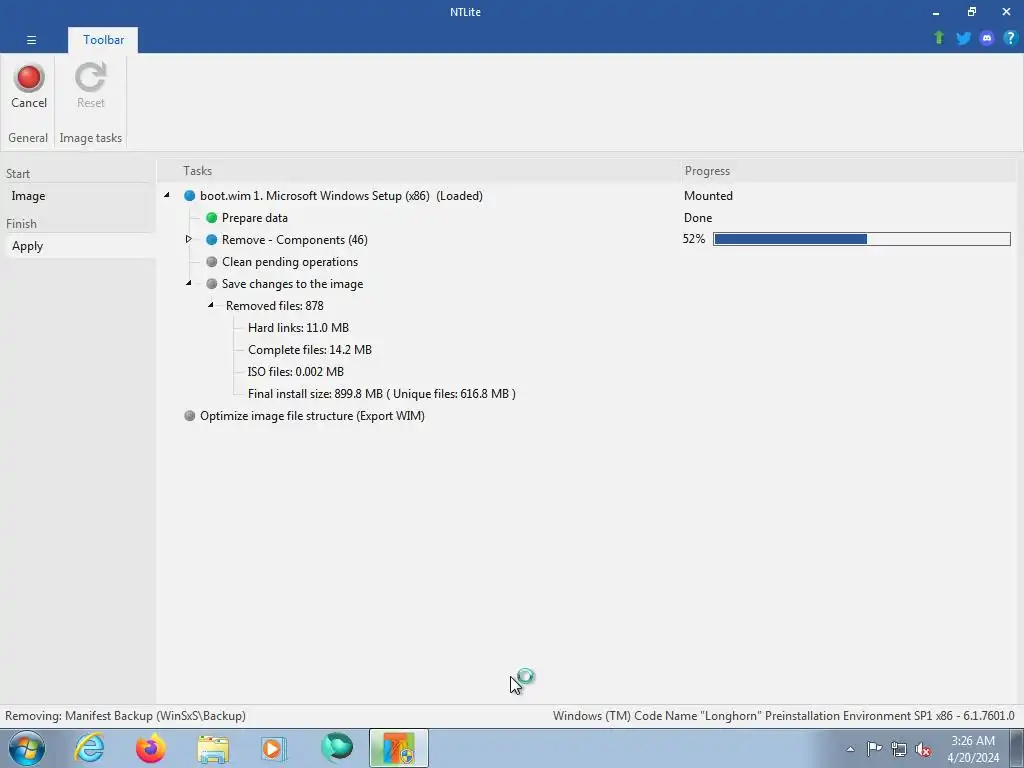The width and height of the screenshot is (1024, 768).
Task: Click the blue dot beside Remove - Components
Action: click(x=212, y=240)
